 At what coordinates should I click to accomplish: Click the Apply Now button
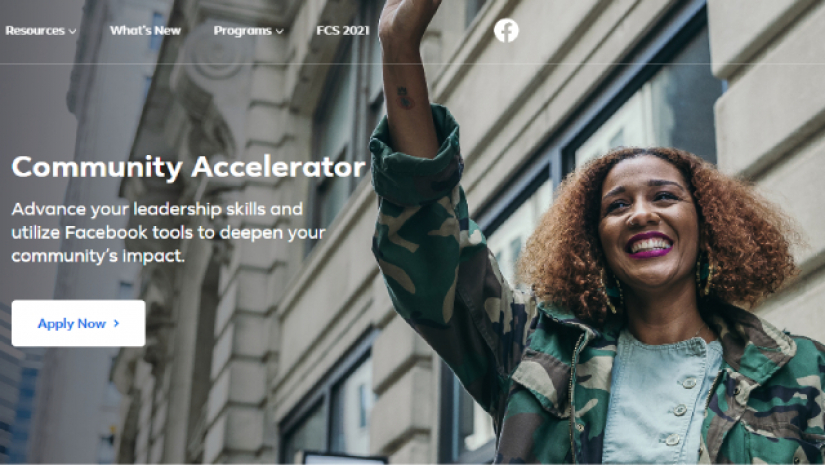pyautogui.click(x=78, y=323)
